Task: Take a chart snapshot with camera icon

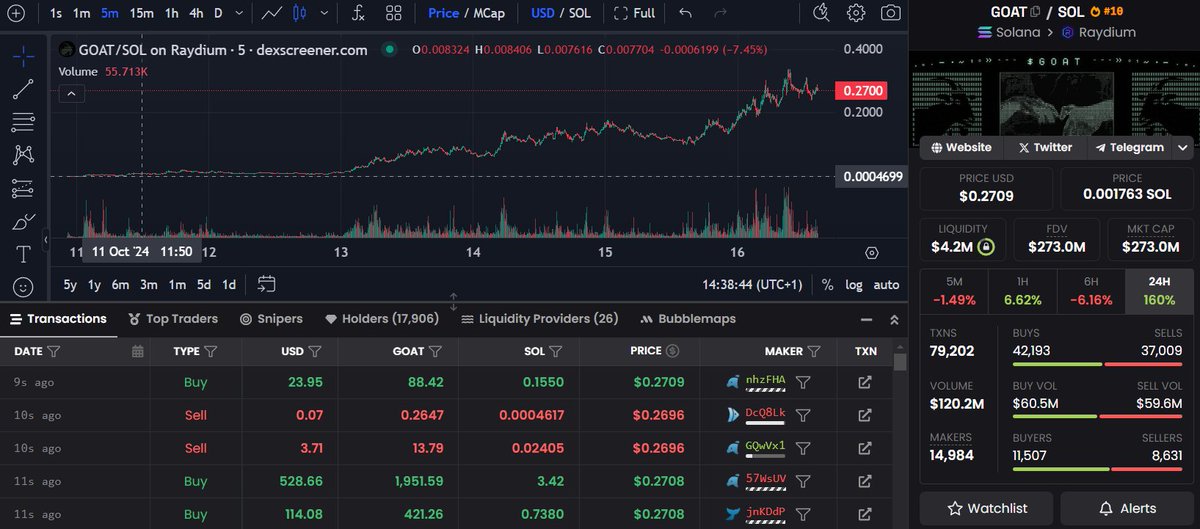Action: coord(890,13)
